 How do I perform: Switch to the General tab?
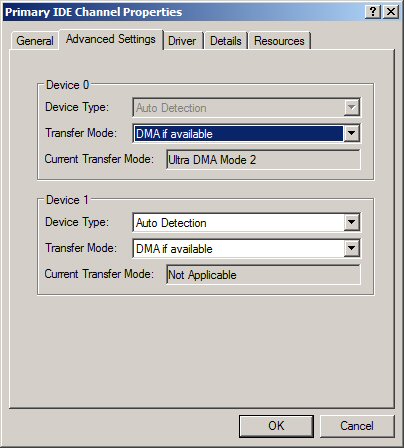coord(35,41)
